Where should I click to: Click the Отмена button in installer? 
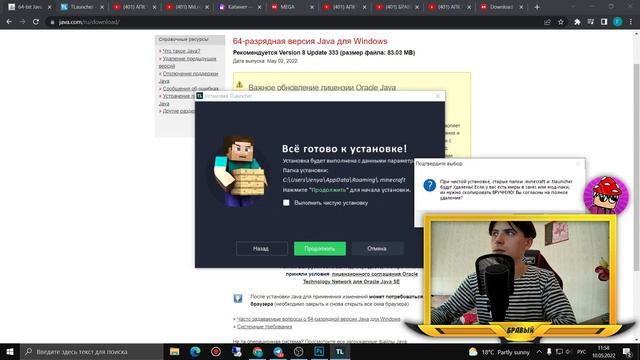pyautogui.click(x=377, y=249)
